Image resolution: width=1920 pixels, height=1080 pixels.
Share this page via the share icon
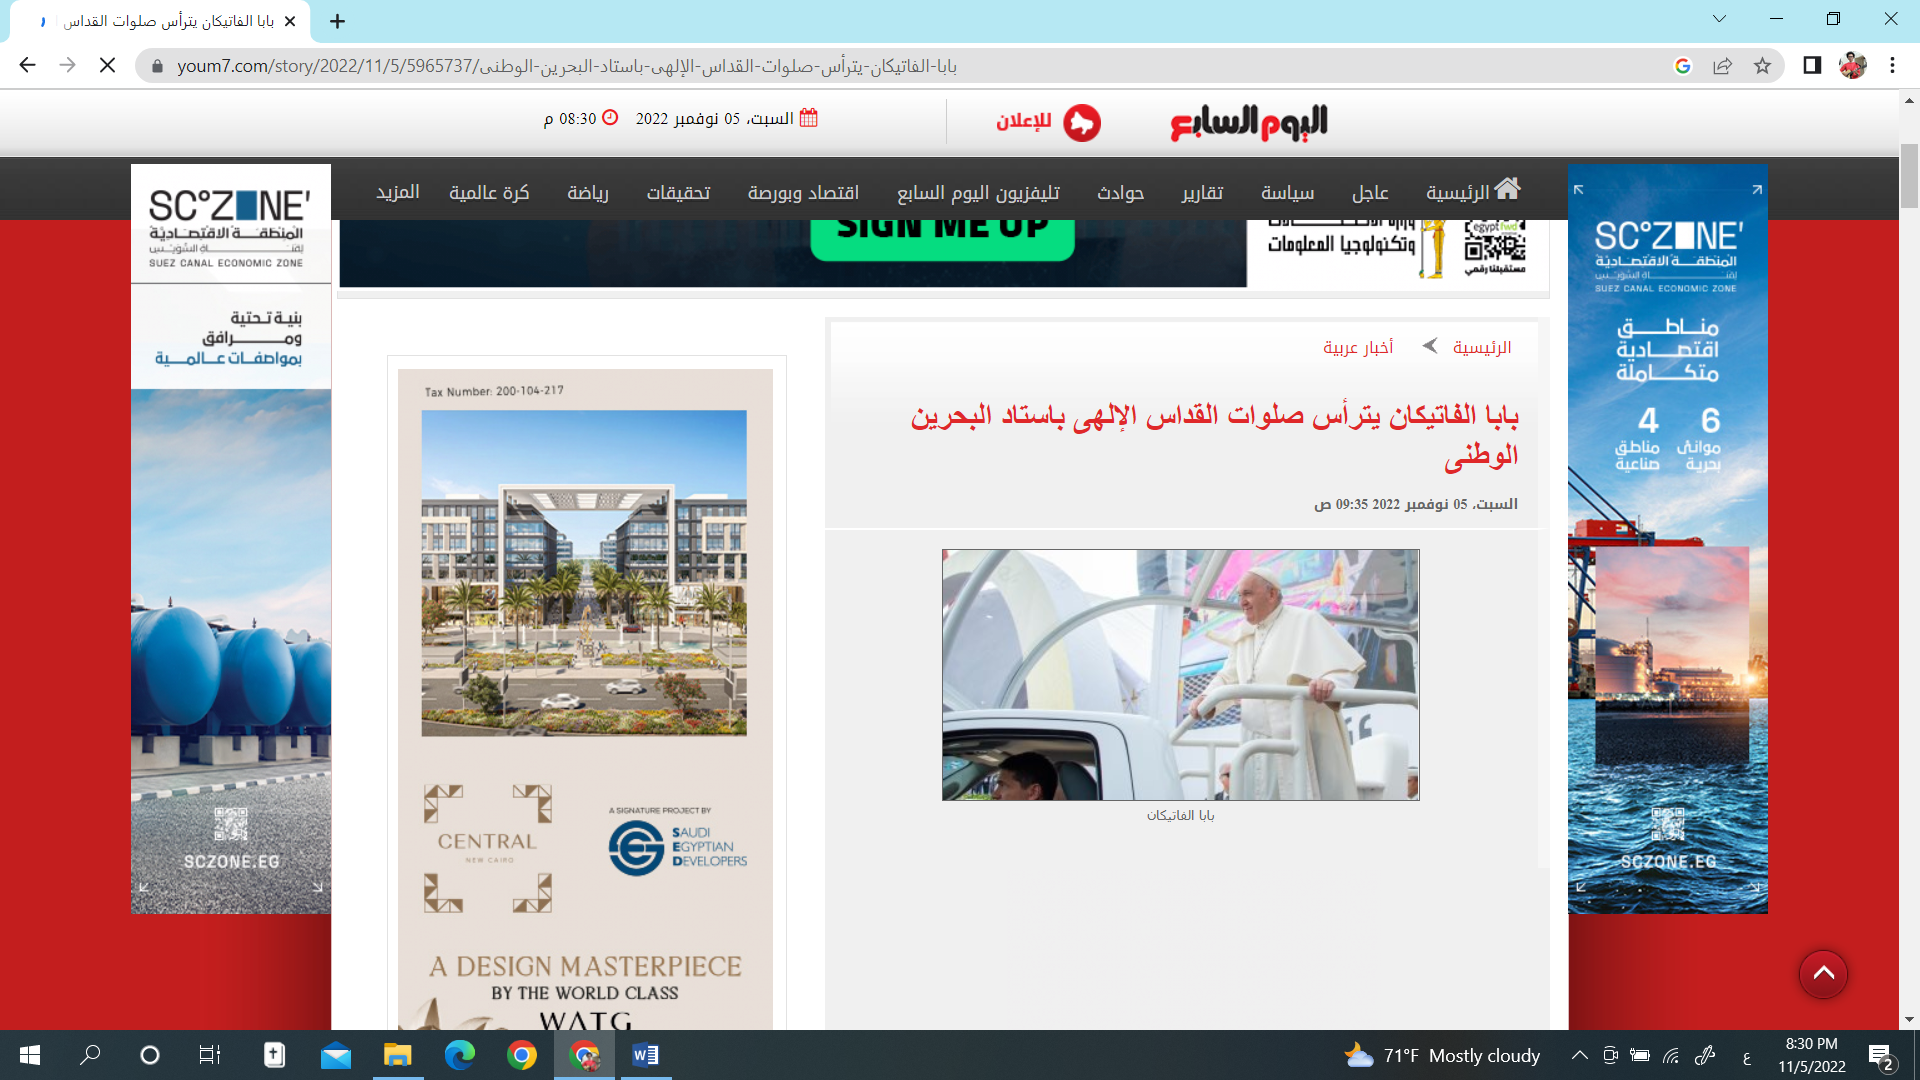1722,66
